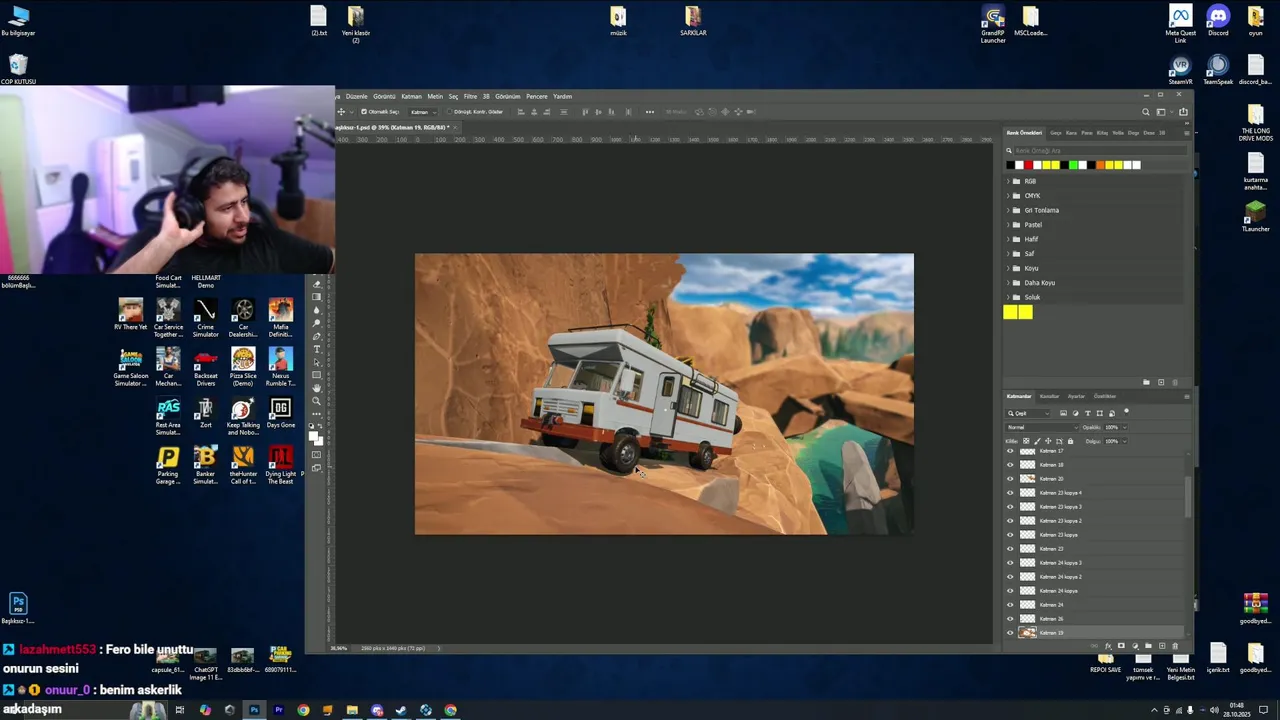
Task: Pick the green recent color swatch
Action: (1073, 165)
